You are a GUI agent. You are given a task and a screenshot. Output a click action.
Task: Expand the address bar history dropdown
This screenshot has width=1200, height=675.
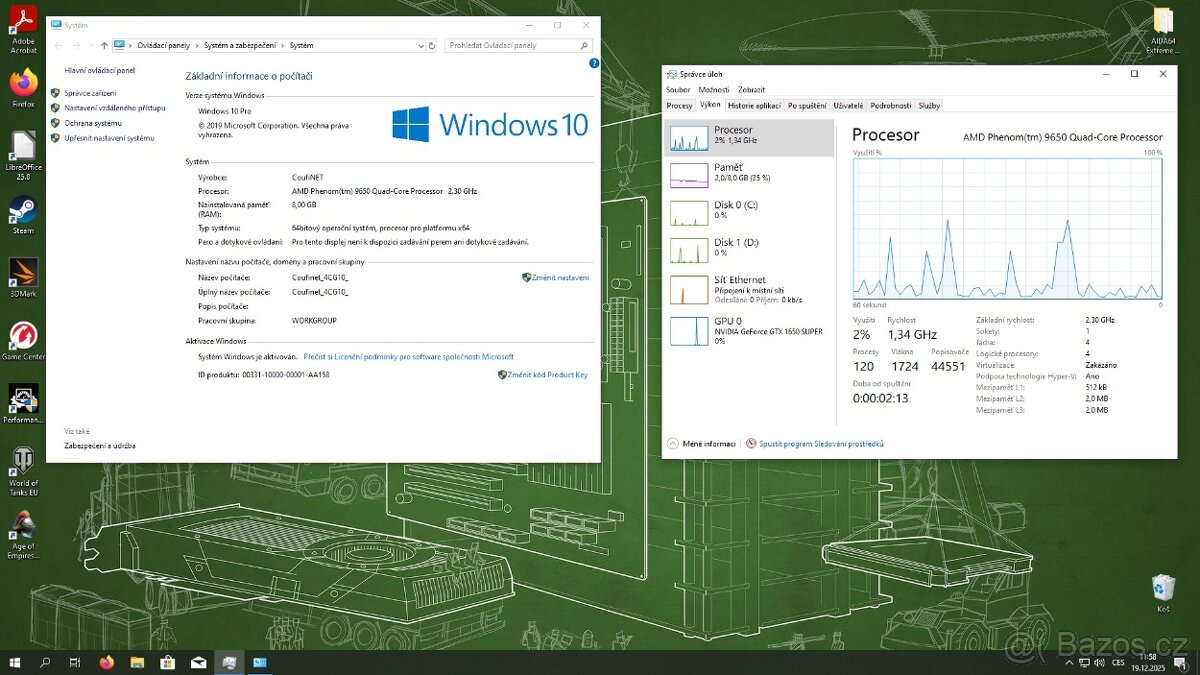(419, 45)
